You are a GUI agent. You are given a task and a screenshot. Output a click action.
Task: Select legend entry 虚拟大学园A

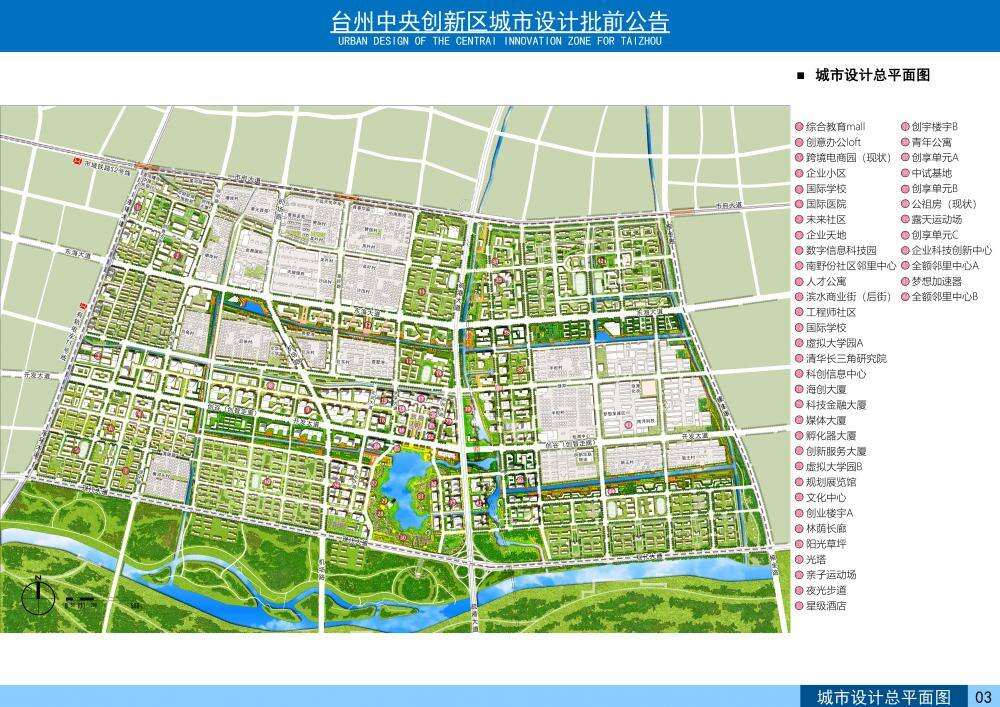(x=829, y=343)
